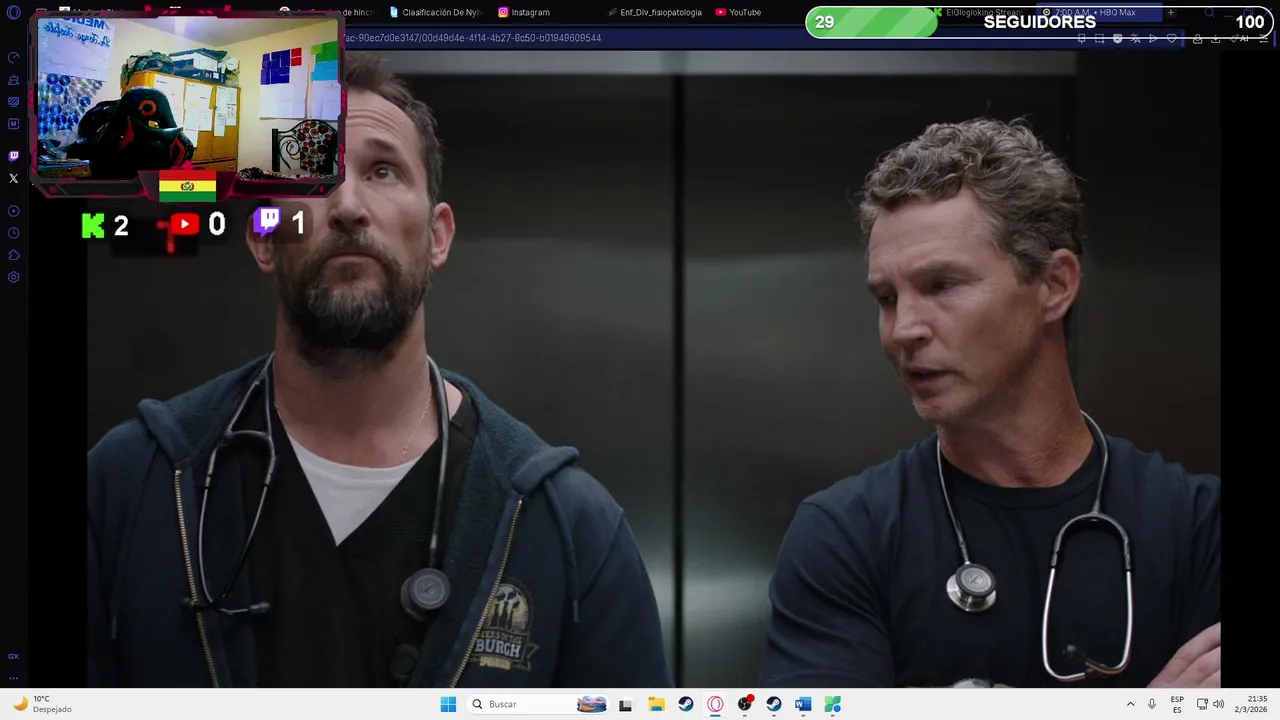The image size is (1280, 720).
Task: Switch to Enf_Div_fisiopatologia tab
Action: [x=654, y=12]
